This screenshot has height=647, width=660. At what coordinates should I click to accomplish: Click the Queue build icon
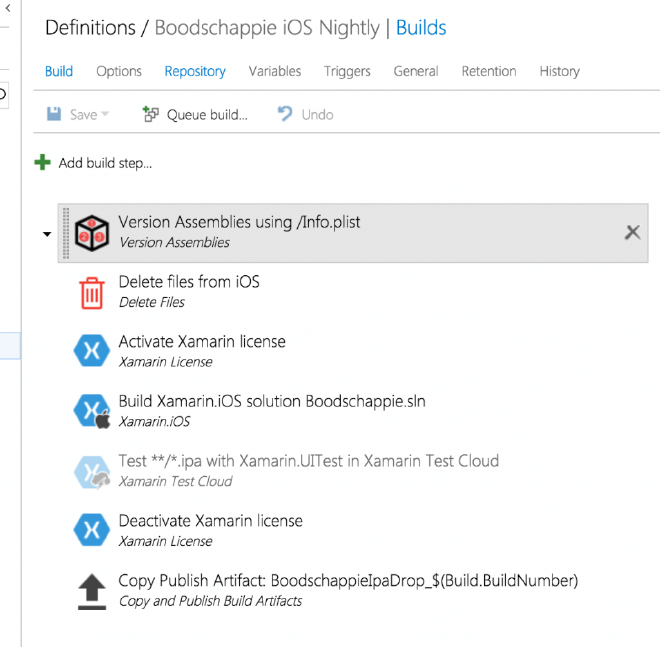[151, 114]
